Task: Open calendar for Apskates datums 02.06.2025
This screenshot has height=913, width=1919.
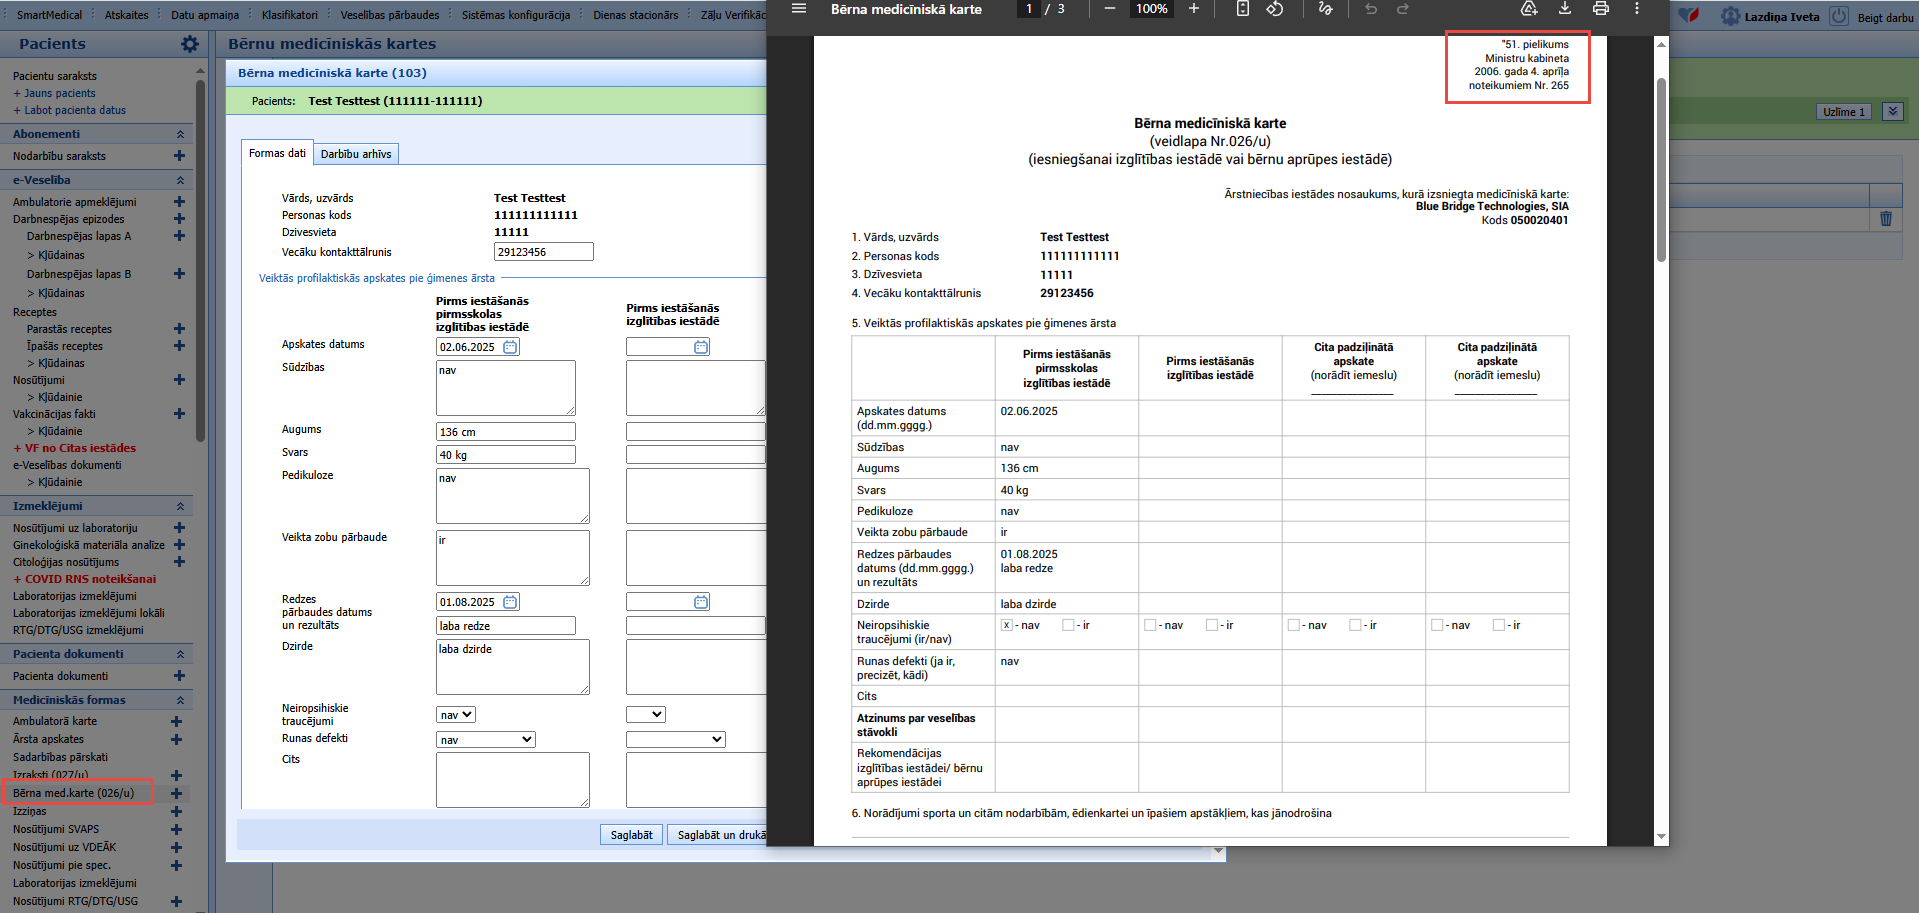Action: tap(510, 347)
